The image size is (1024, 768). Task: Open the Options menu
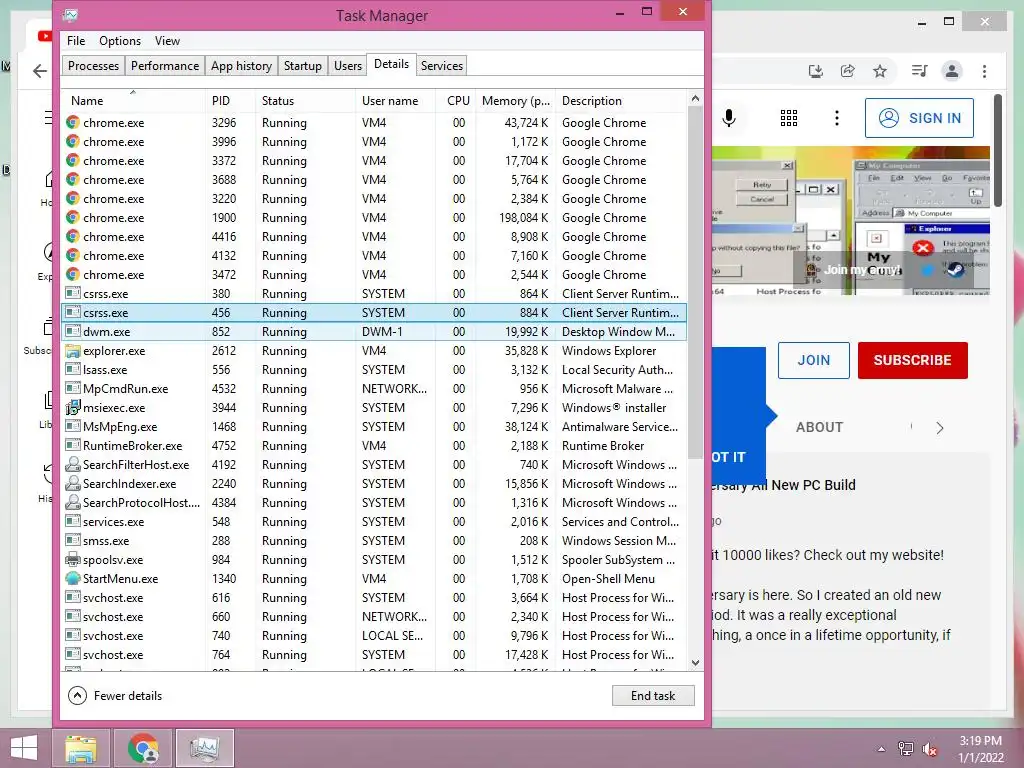pyautogui.click(x=120, y=40)
